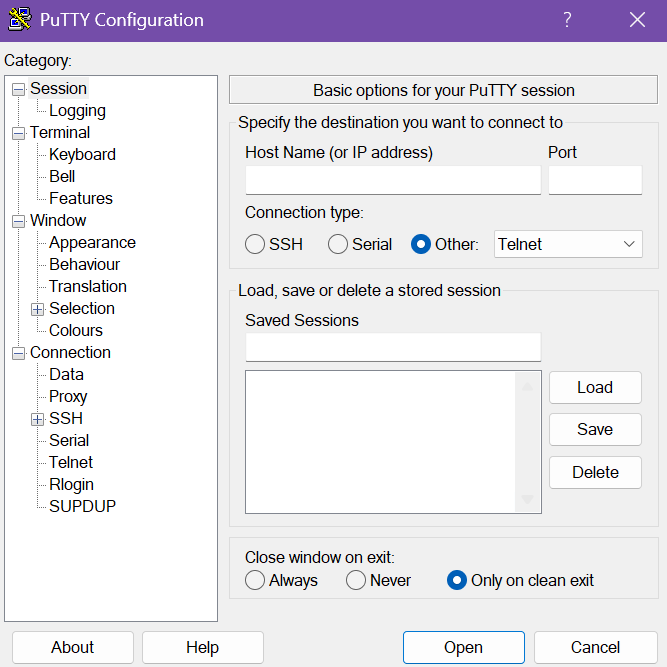Expand the SSH tree node
This screenshot has width=667, height=667.
click(x=37, y=419)
